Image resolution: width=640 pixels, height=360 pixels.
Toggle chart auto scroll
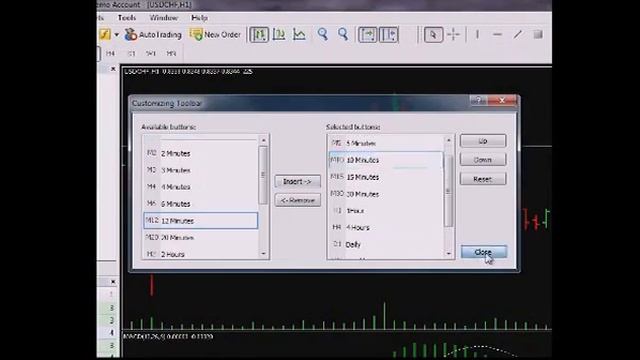pos(367,35)
